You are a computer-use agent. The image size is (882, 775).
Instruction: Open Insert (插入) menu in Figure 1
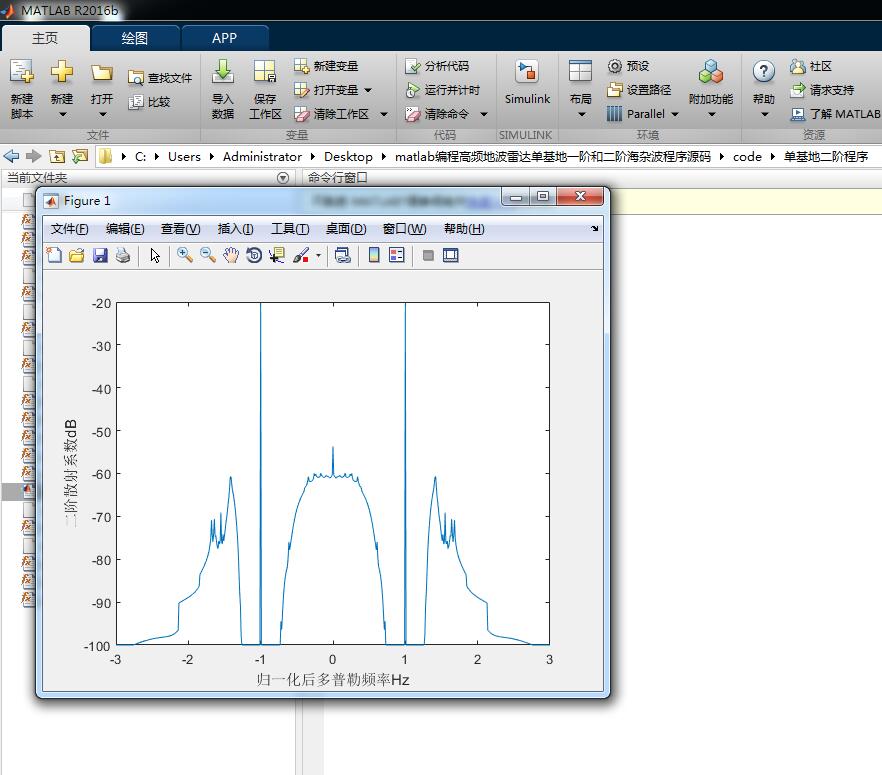235,229
